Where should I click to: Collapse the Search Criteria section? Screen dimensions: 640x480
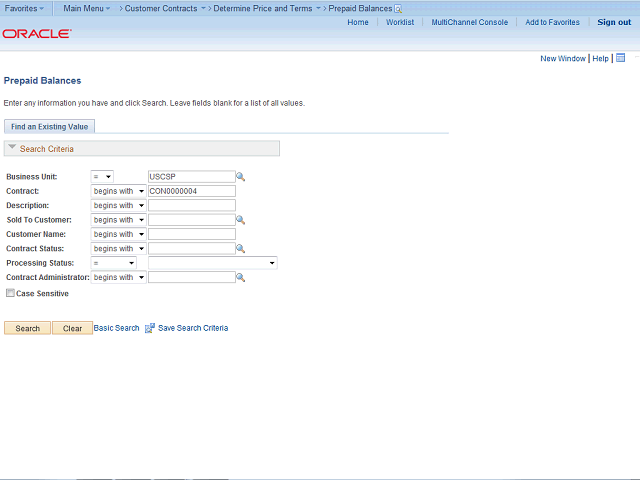click(12, 147)
